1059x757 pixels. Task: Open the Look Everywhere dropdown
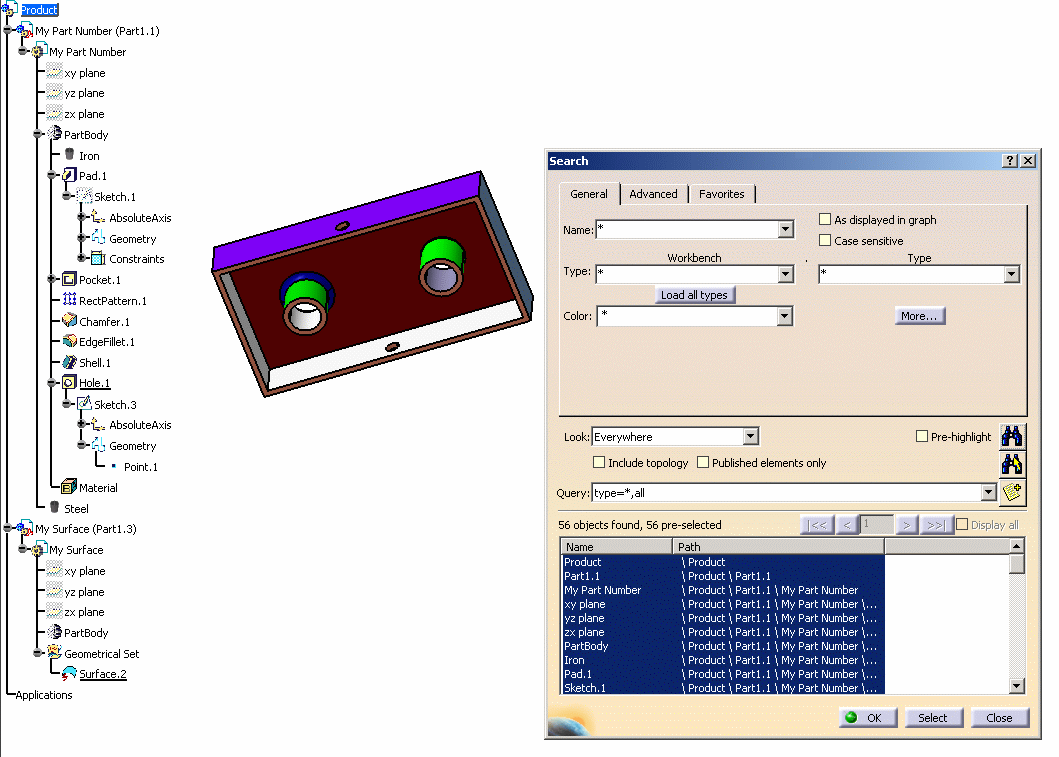click(x=750, y=437)
